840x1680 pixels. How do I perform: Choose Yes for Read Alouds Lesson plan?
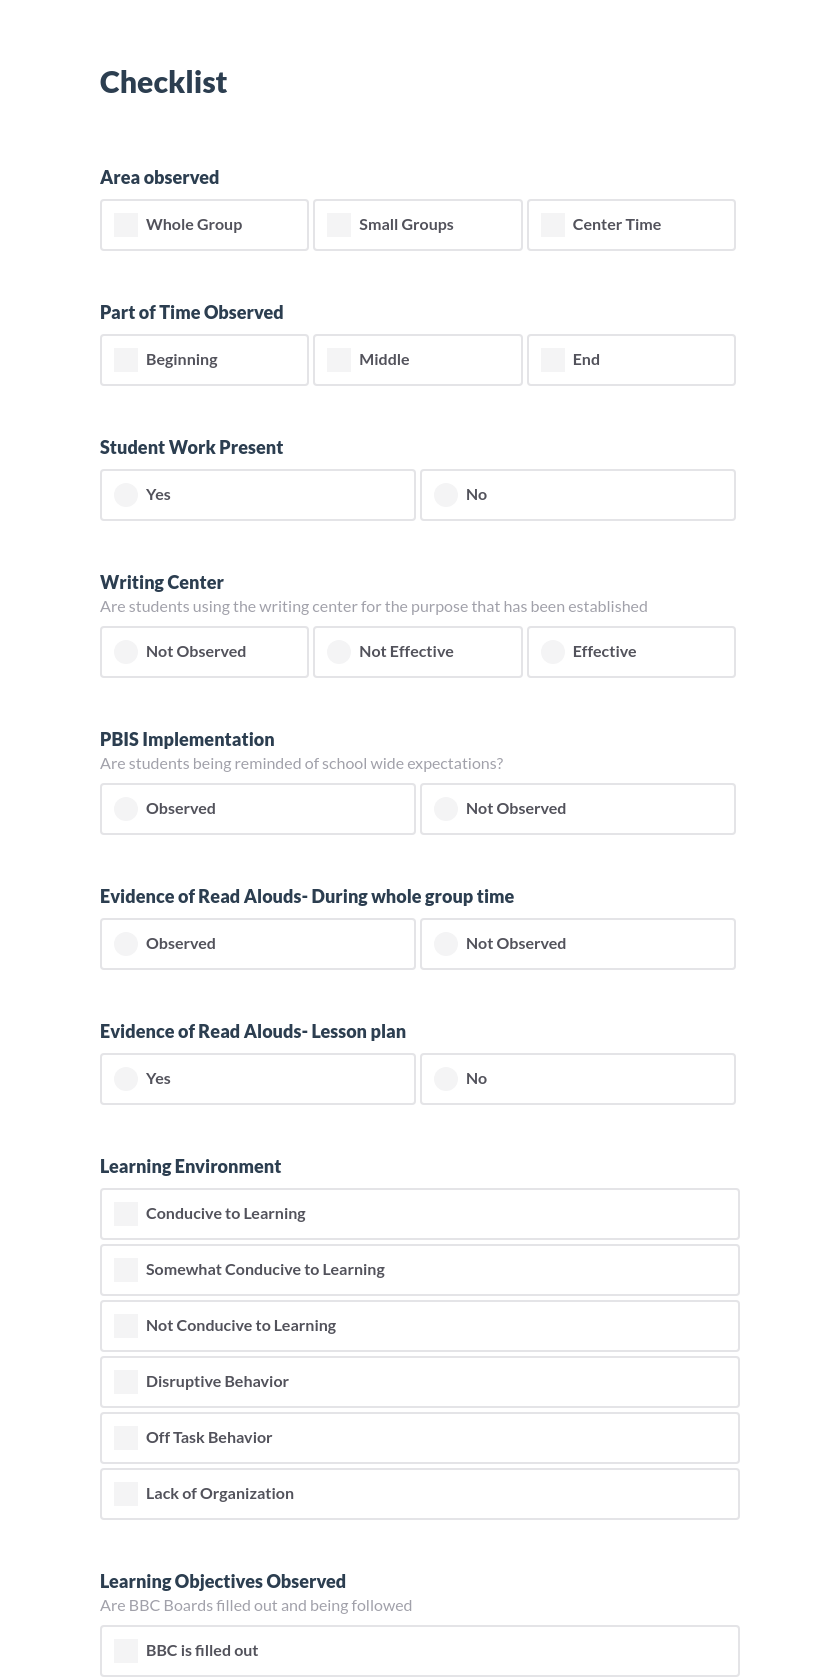[126, 1079]
